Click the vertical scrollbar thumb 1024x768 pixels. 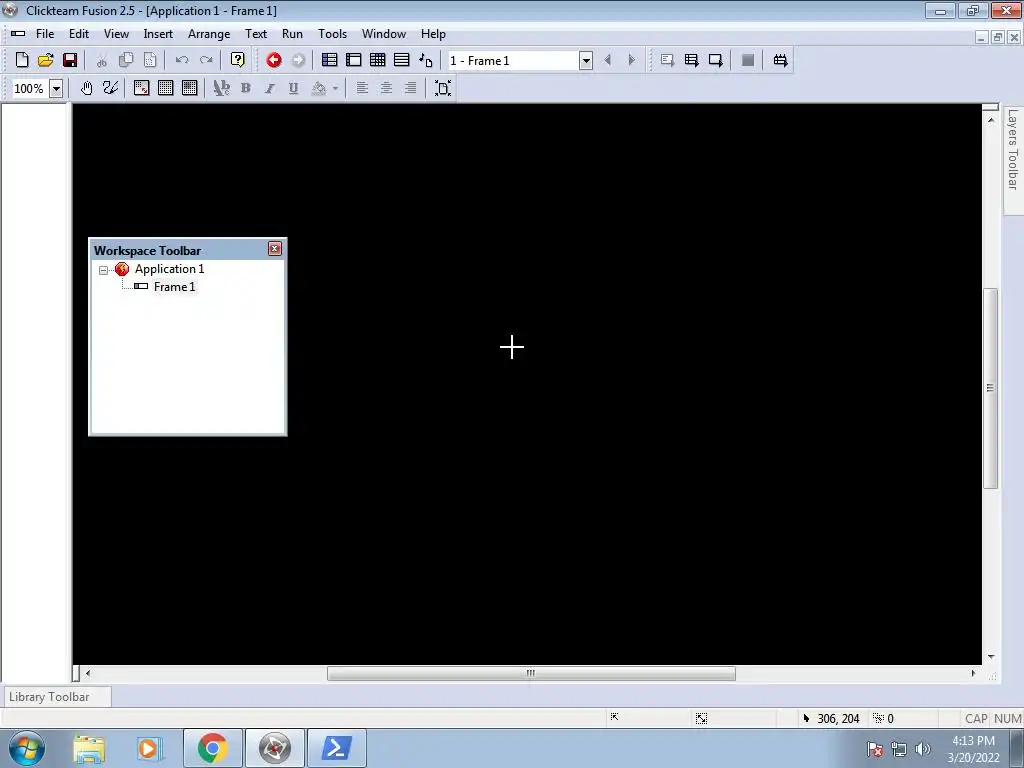pyautogui.click(x=991, y=388)
